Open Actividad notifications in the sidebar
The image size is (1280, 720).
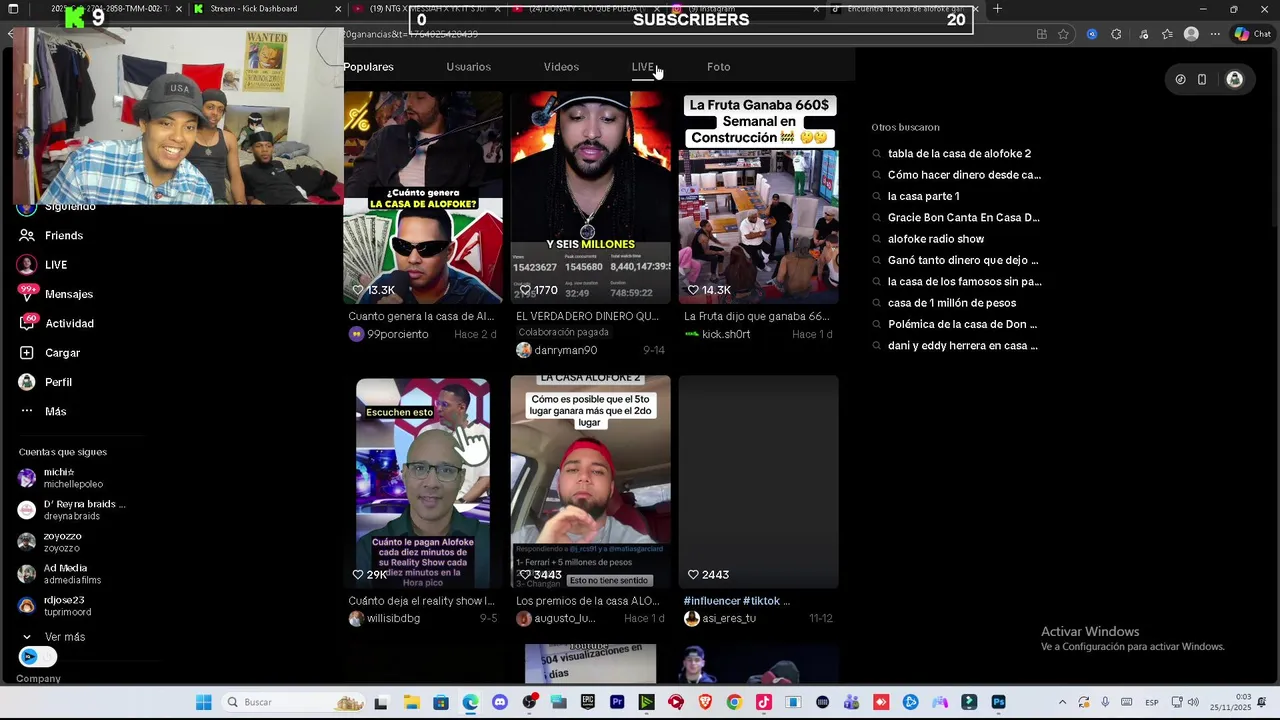tap(57, 323)
